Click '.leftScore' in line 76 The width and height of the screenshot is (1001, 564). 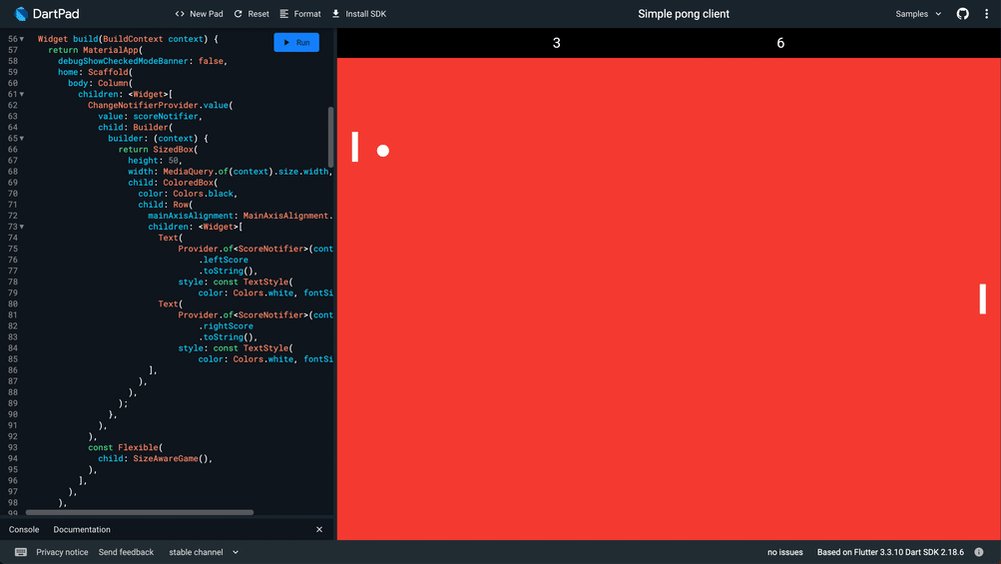tap(223, 260)
